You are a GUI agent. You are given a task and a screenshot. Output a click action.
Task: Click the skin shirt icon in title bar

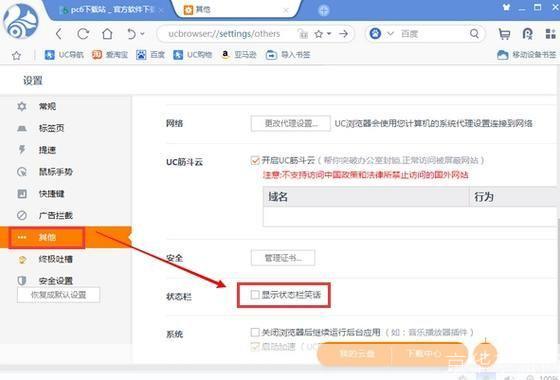pos(506,7)
